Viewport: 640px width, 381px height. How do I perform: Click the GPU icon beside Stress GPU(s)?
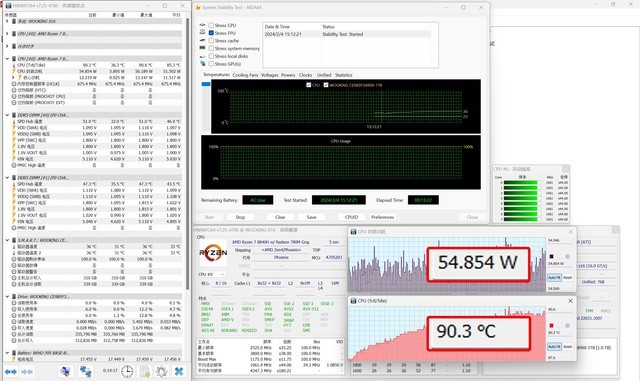[202, 64]
